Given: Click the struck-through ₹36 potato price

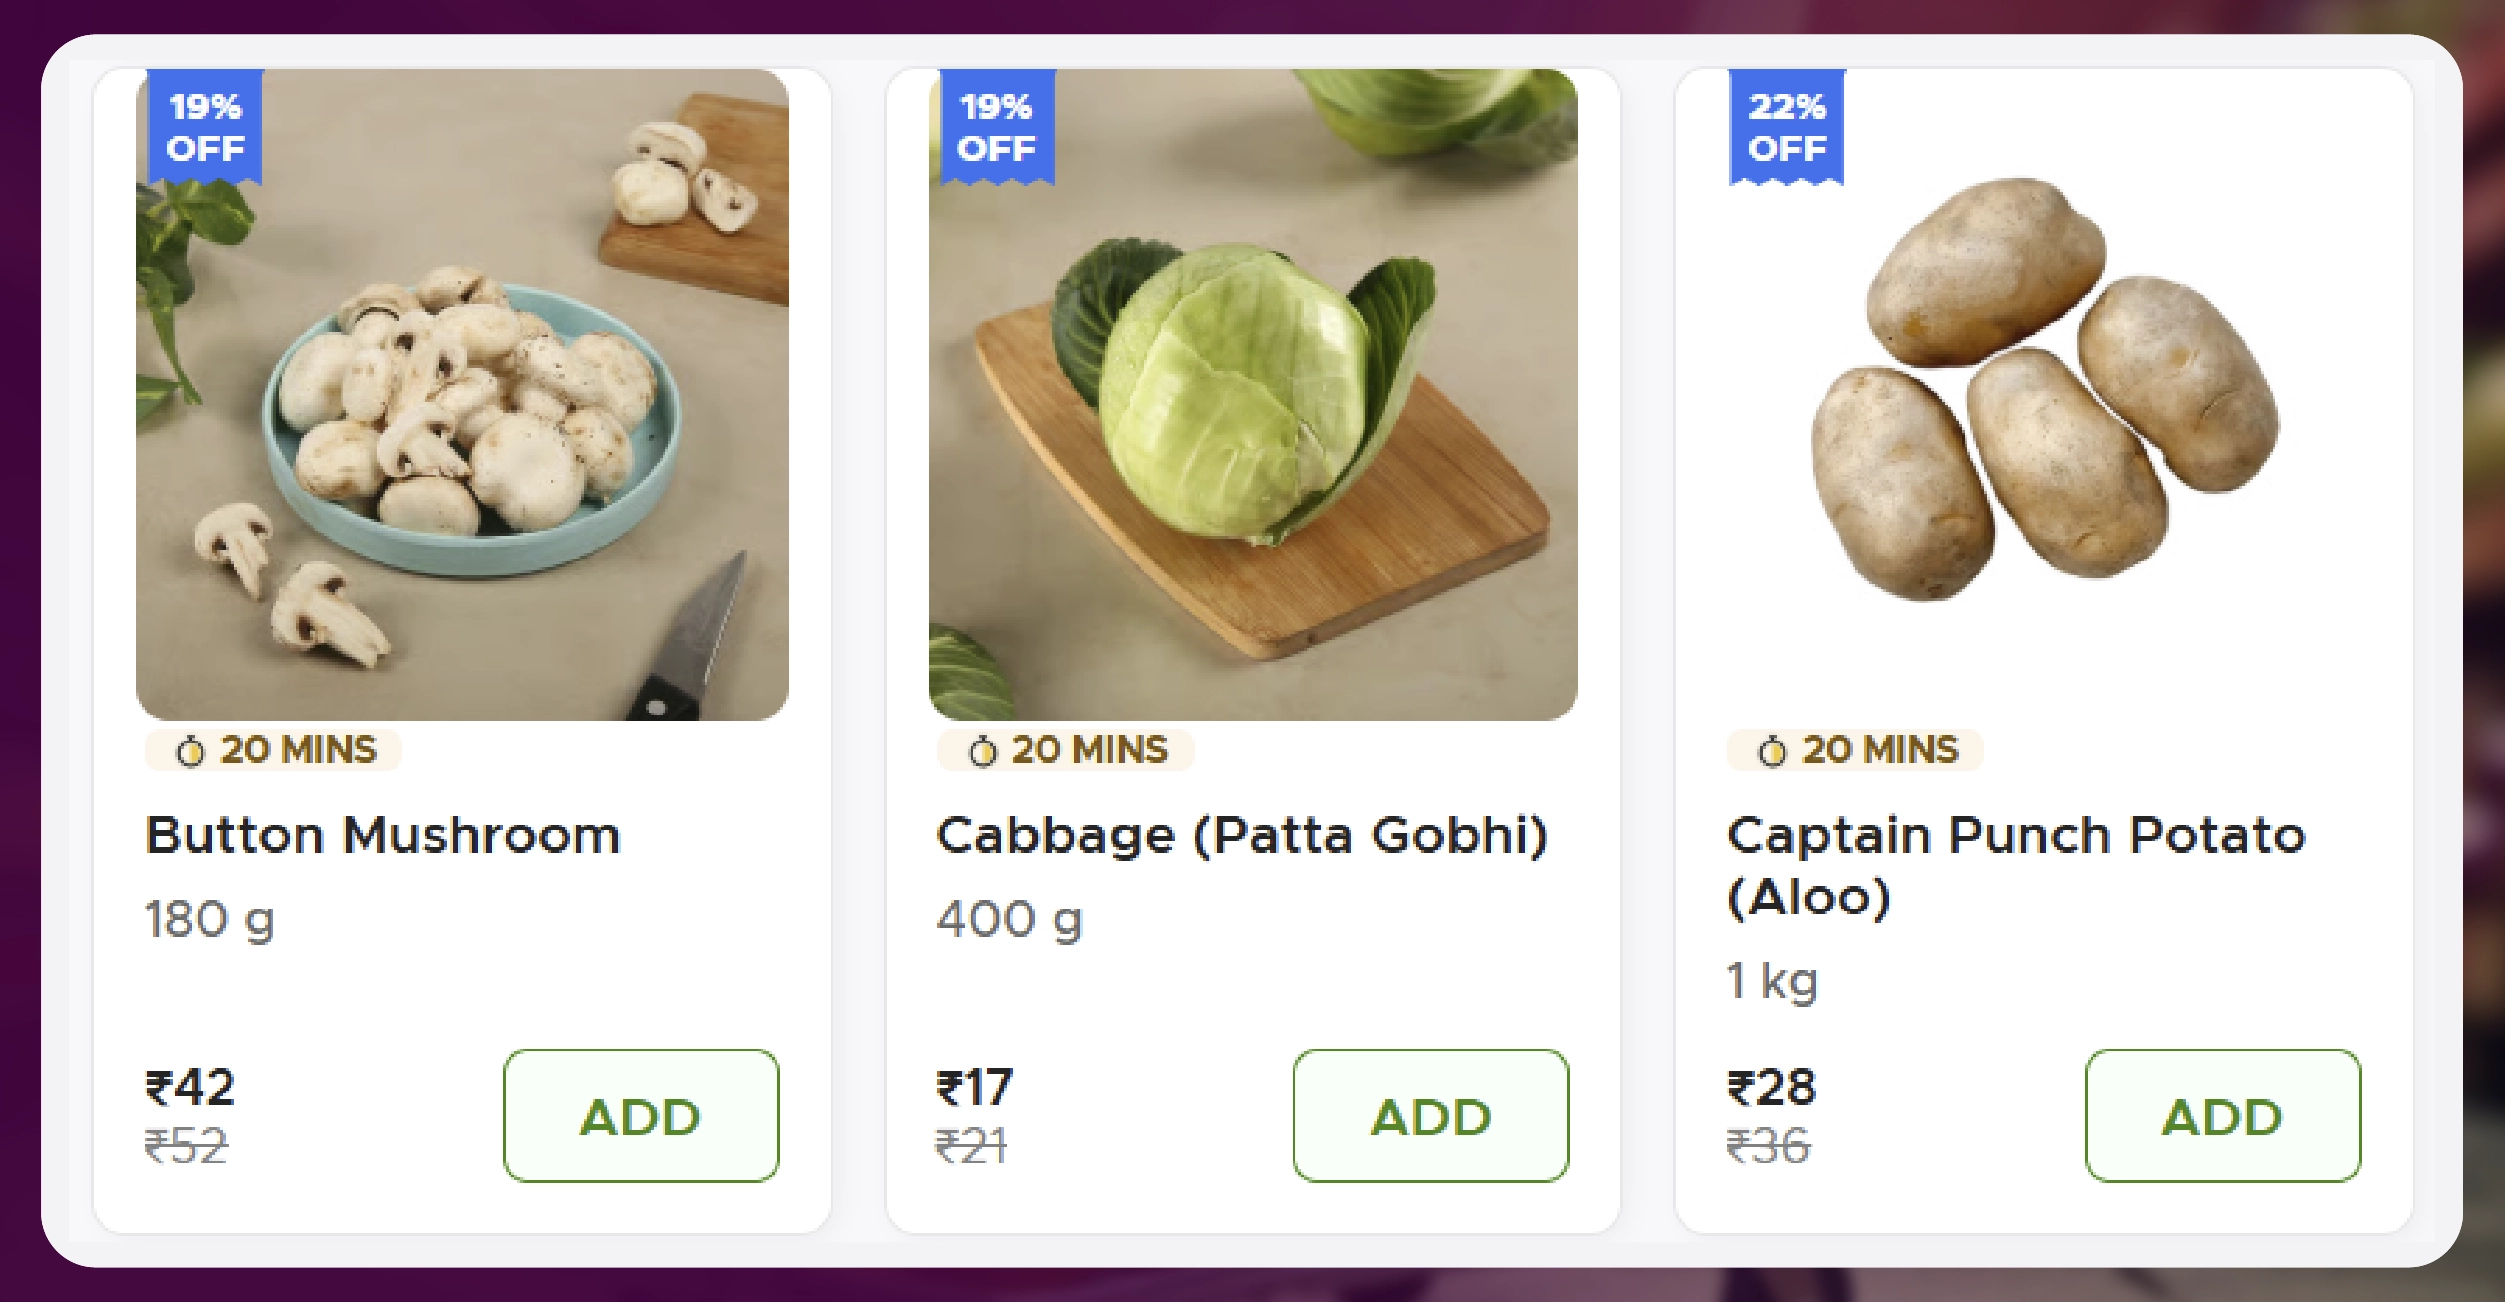Looking at the screenshot, I should click(1768, 1146).
